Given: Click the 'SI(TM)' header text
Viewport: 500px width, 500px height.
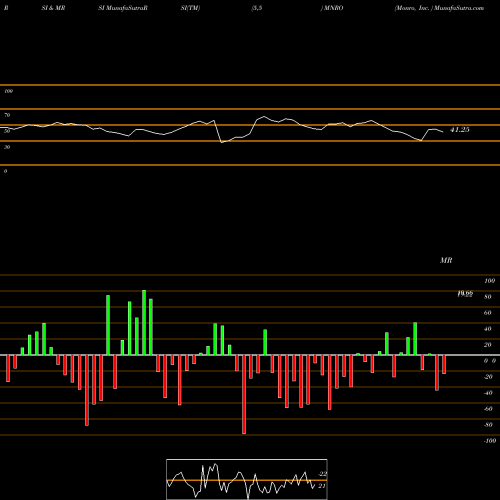Looking at the screenshot, I should point(190,8).
